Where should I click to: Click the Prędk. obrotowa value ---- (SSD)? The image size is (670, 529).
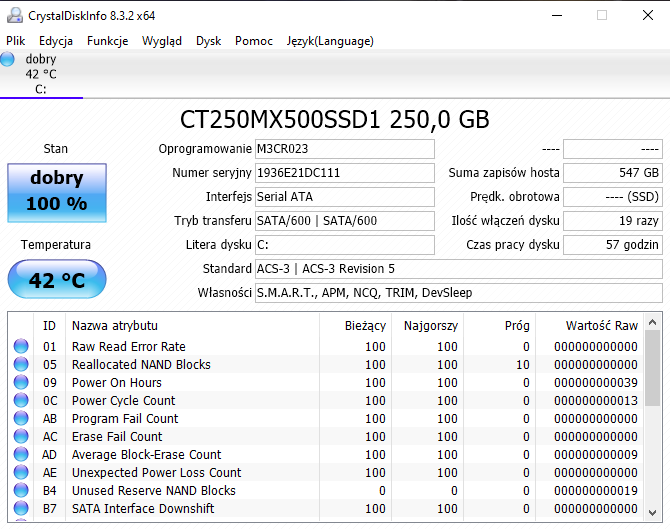(613, 197)
